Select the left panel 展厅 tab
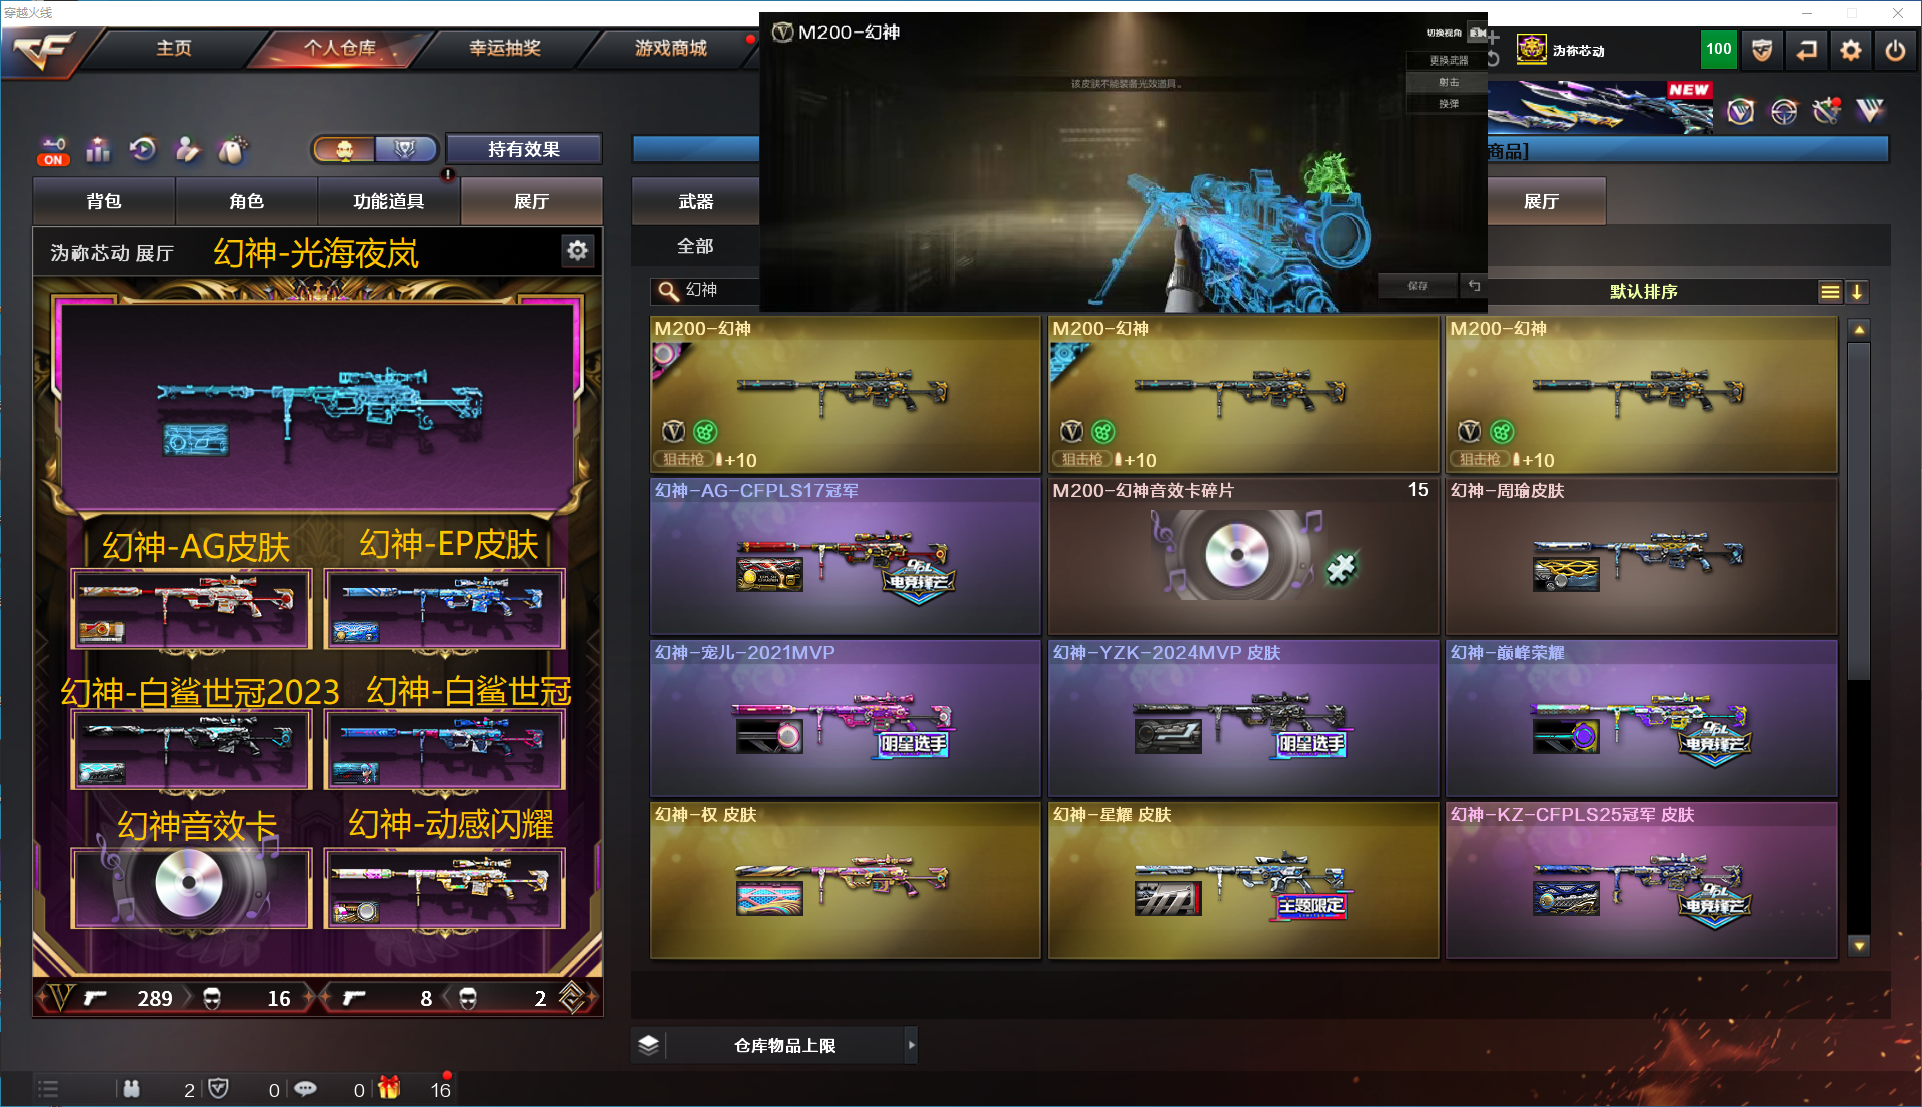Image resolution: width=1922 pixels, height=1107 pixels. tap(531, 201)
